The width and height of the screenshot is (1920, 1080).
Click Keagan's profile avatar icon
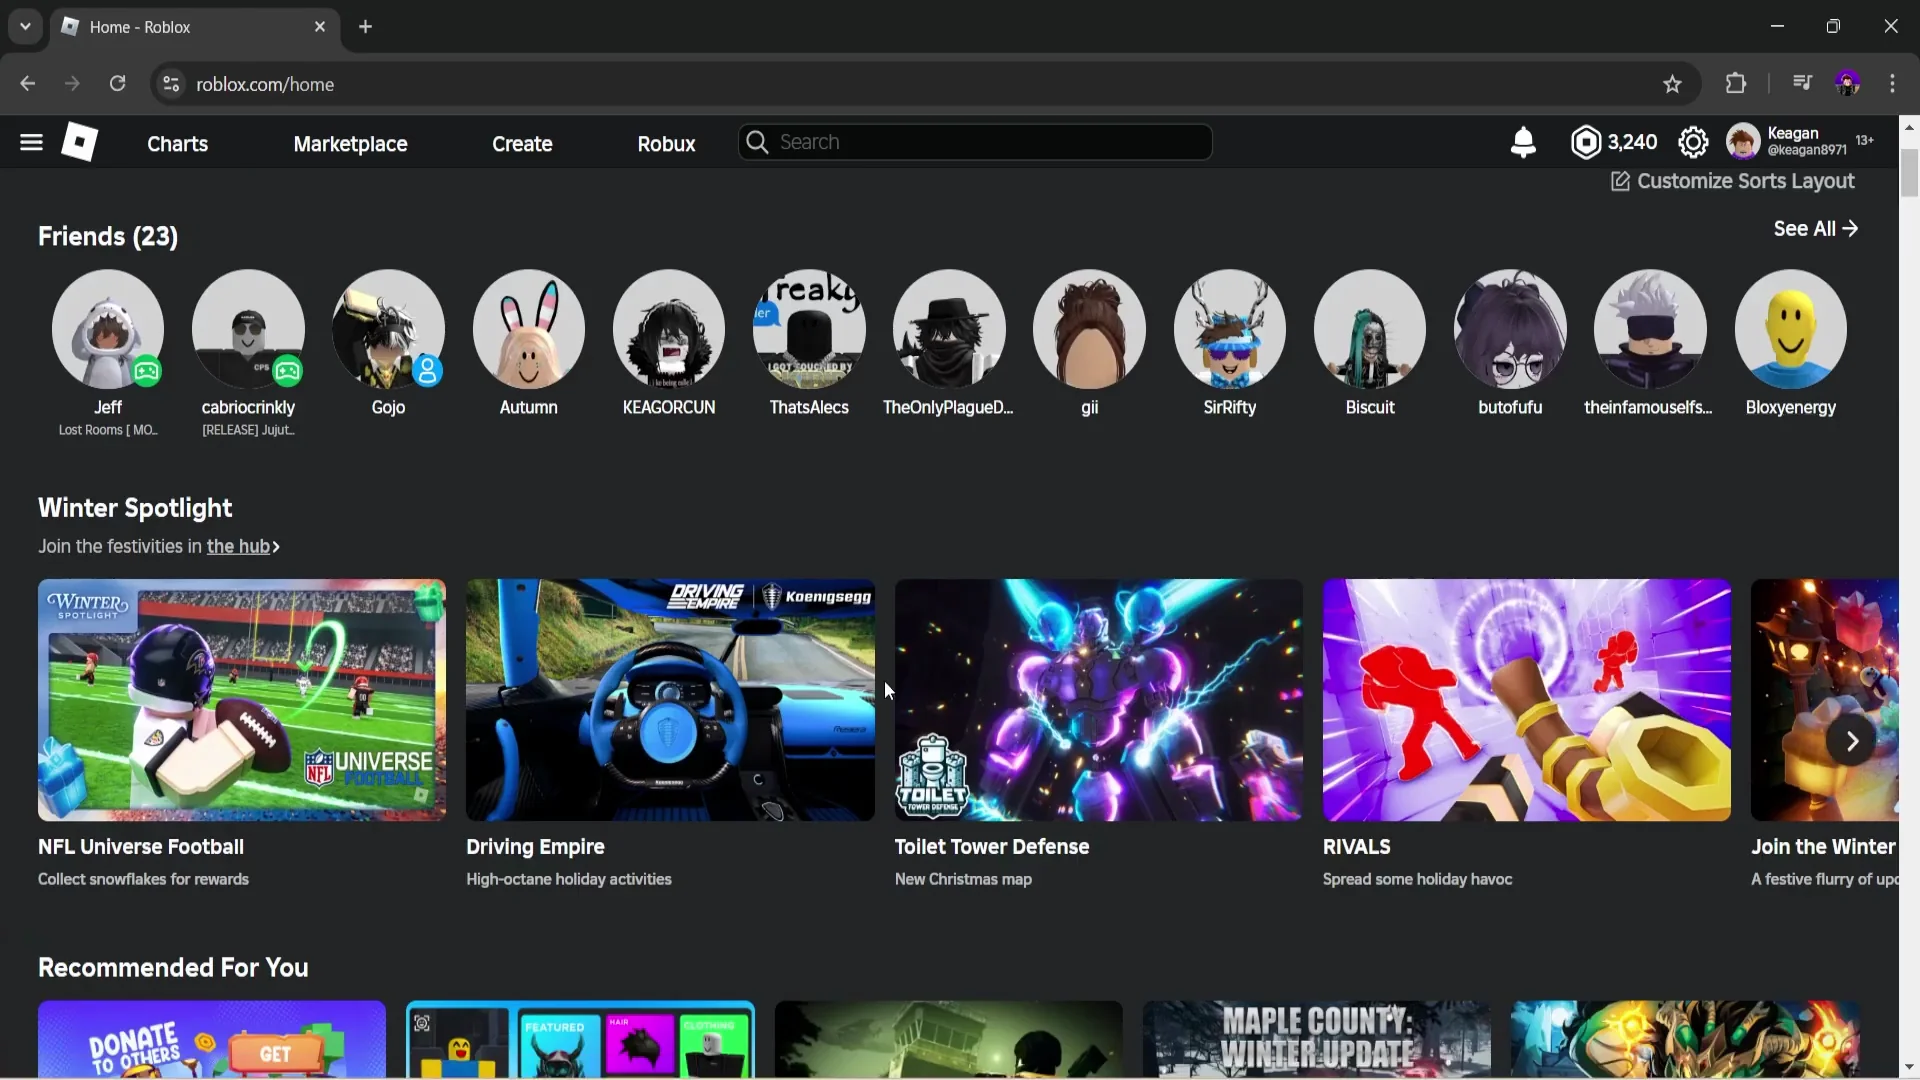click(x=1744, y=141)
